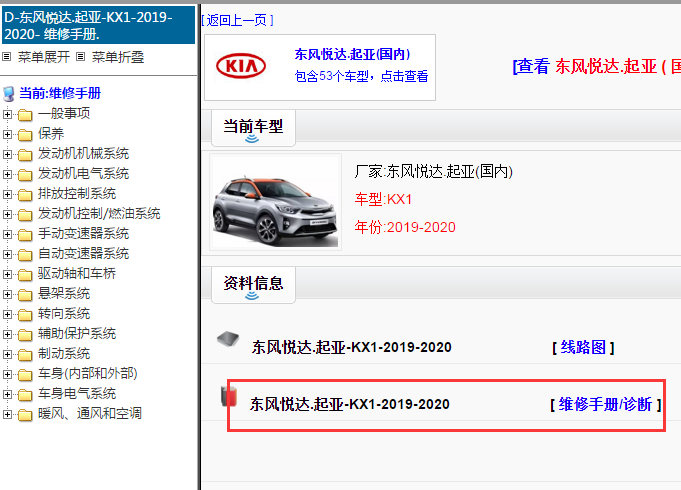
Task: Click the folder icon beside 辅助保护系统
Action: click(25, 334)
